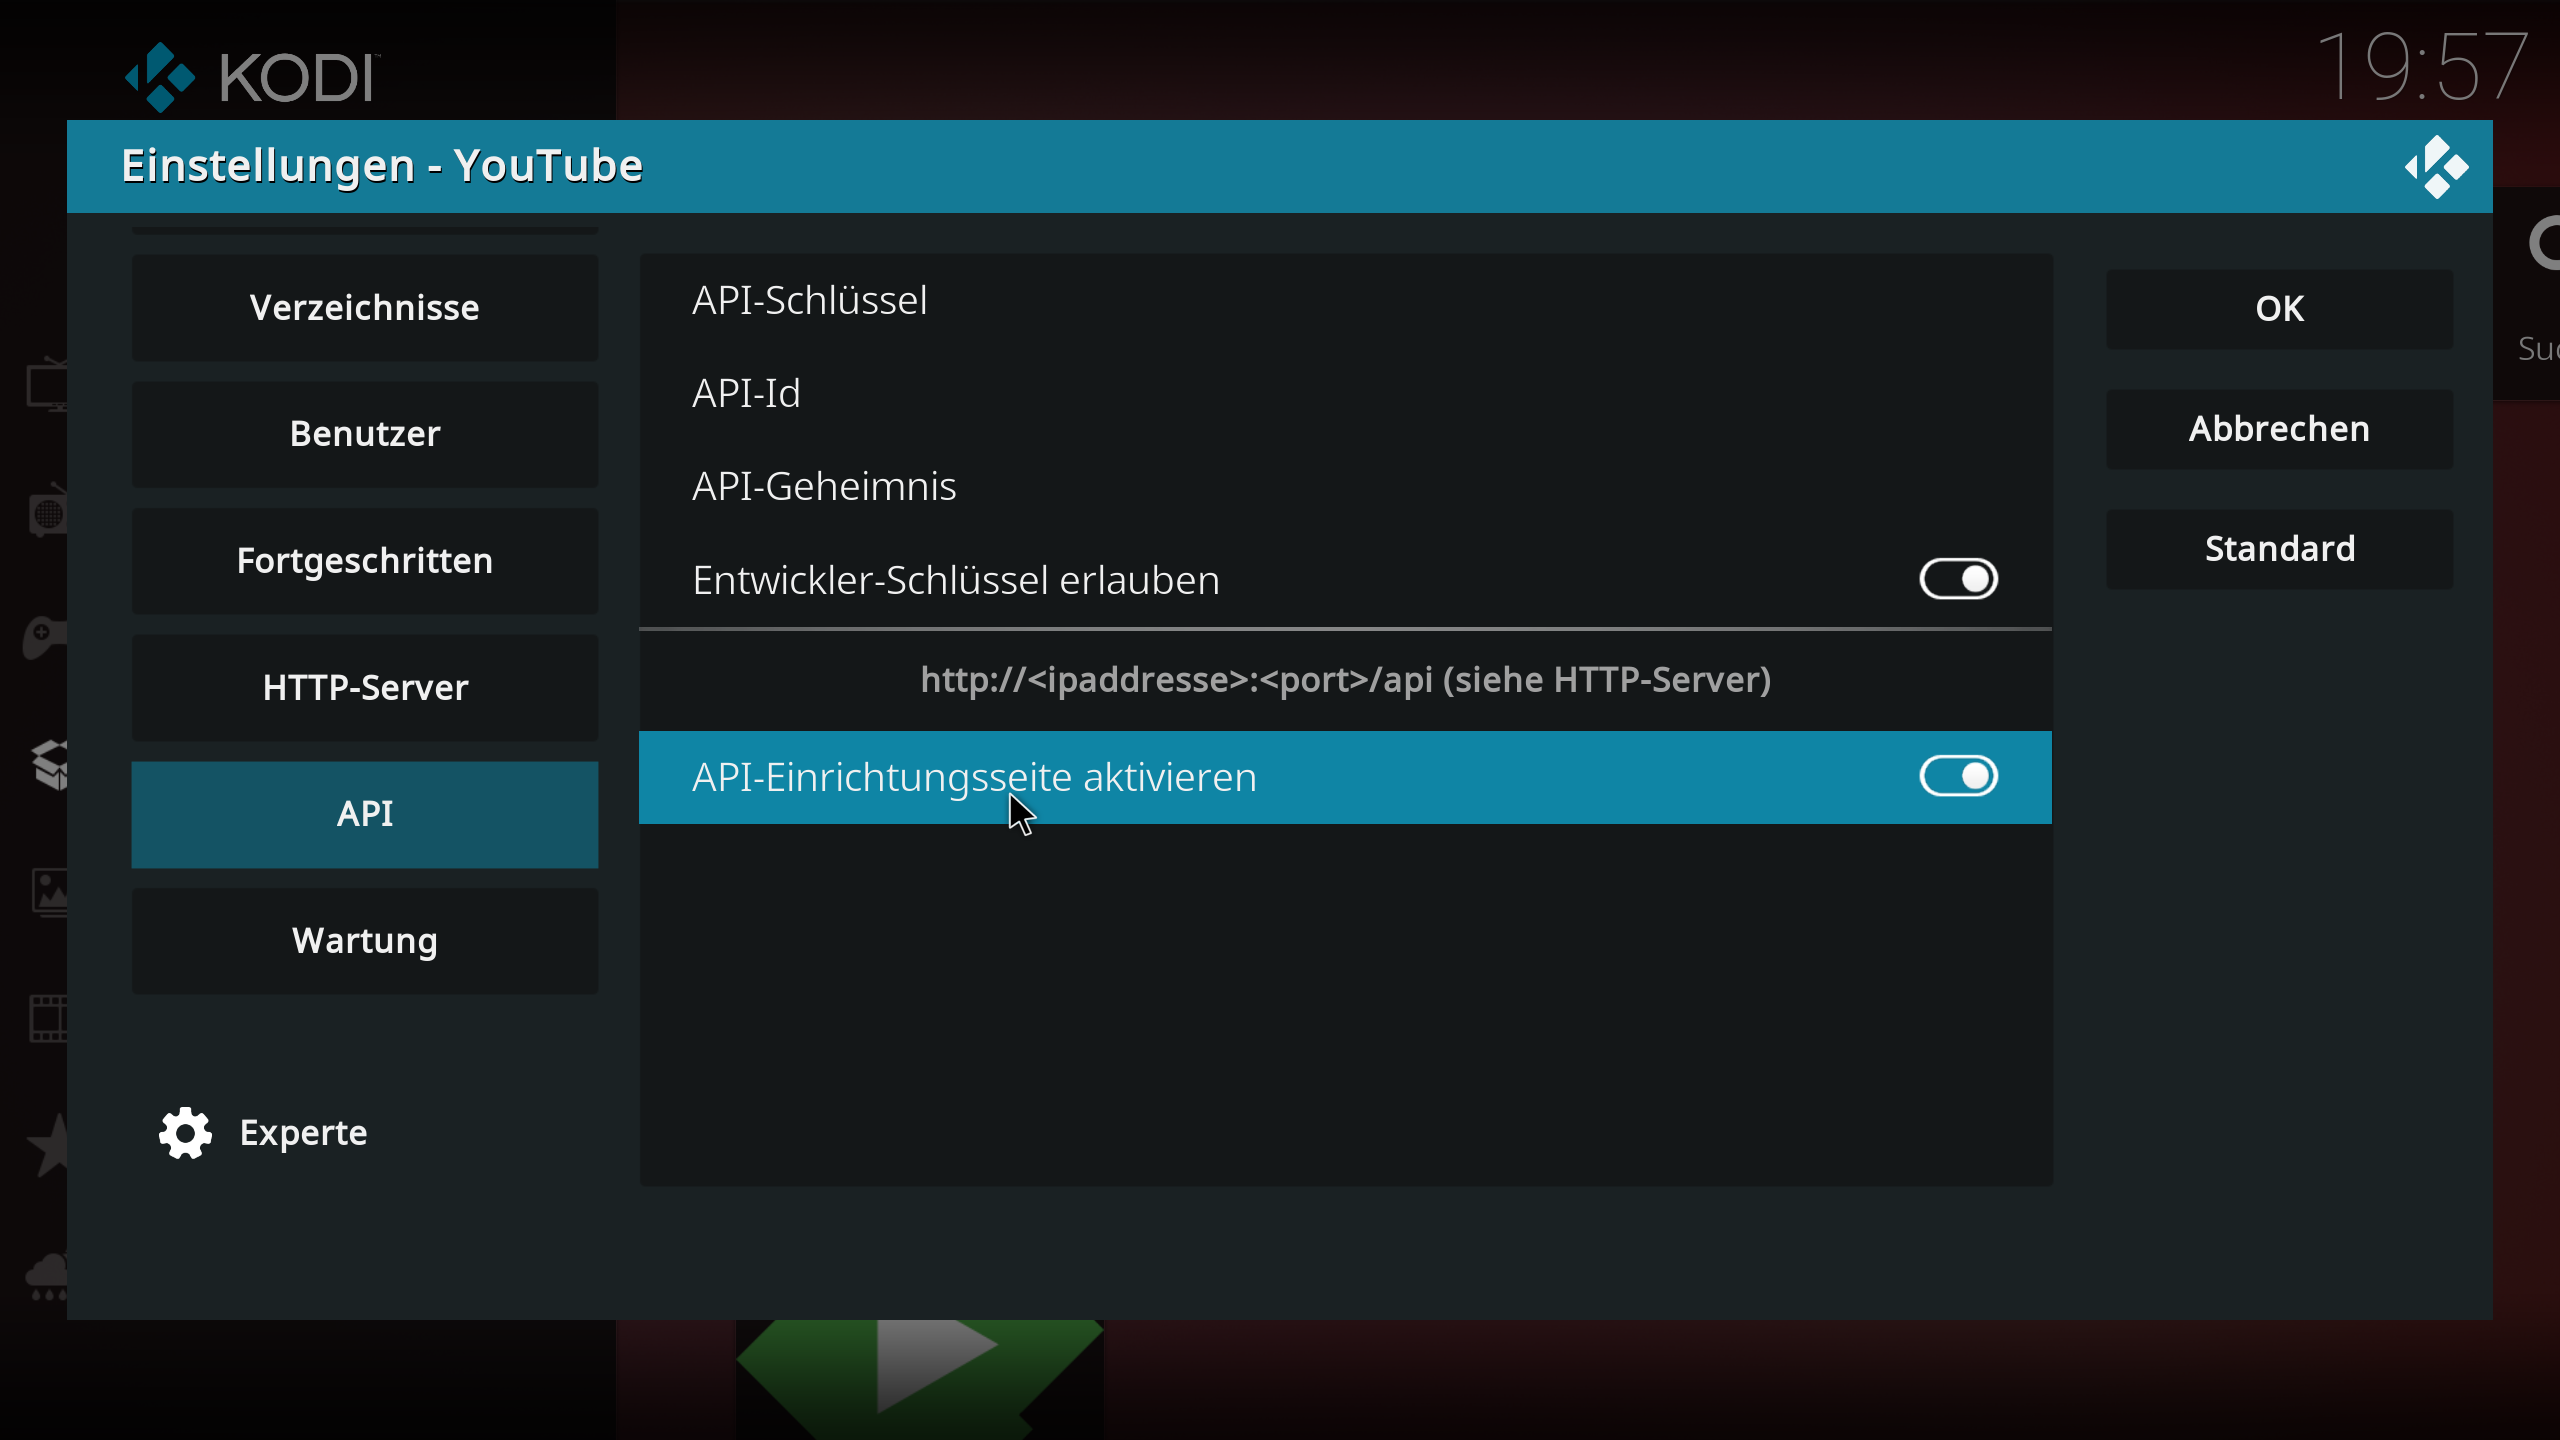2560x1440 pixels.
Task: Open the TV icon in background sidebar
Action: (x=47, y=385)
